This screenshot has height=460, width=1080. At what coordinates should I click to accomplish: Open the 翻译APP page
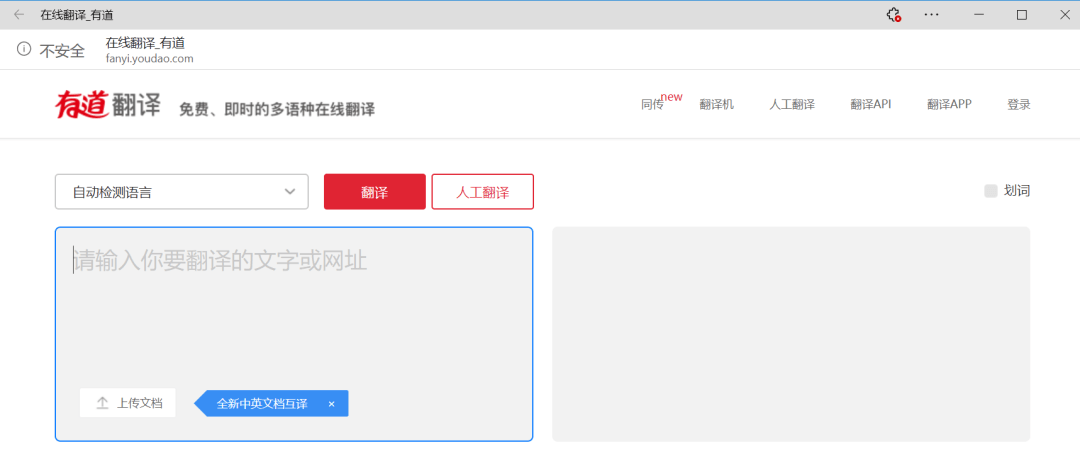[x=949, y=105]
